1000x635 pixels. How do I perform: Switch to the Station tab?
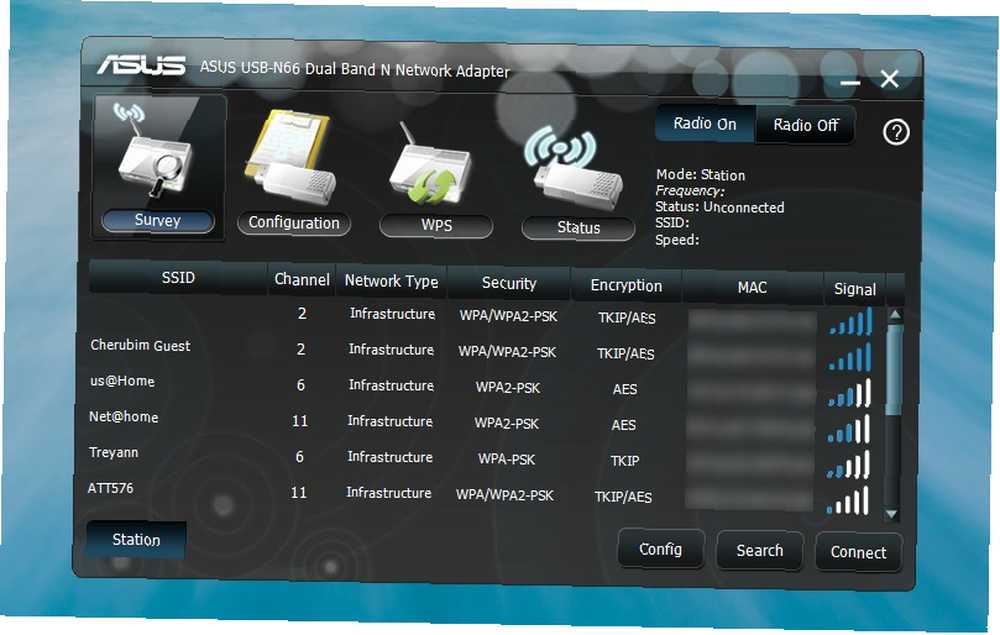click(136, 540)
